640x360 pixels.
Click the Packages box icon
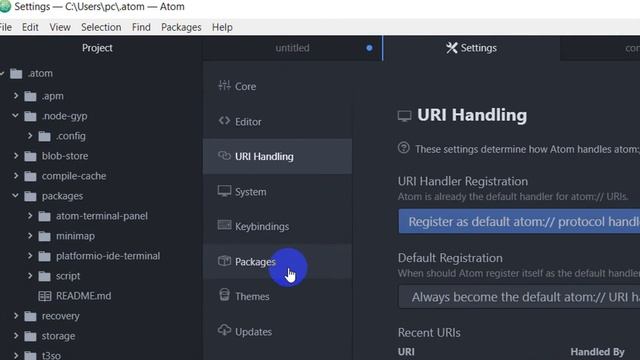point(224,261)
